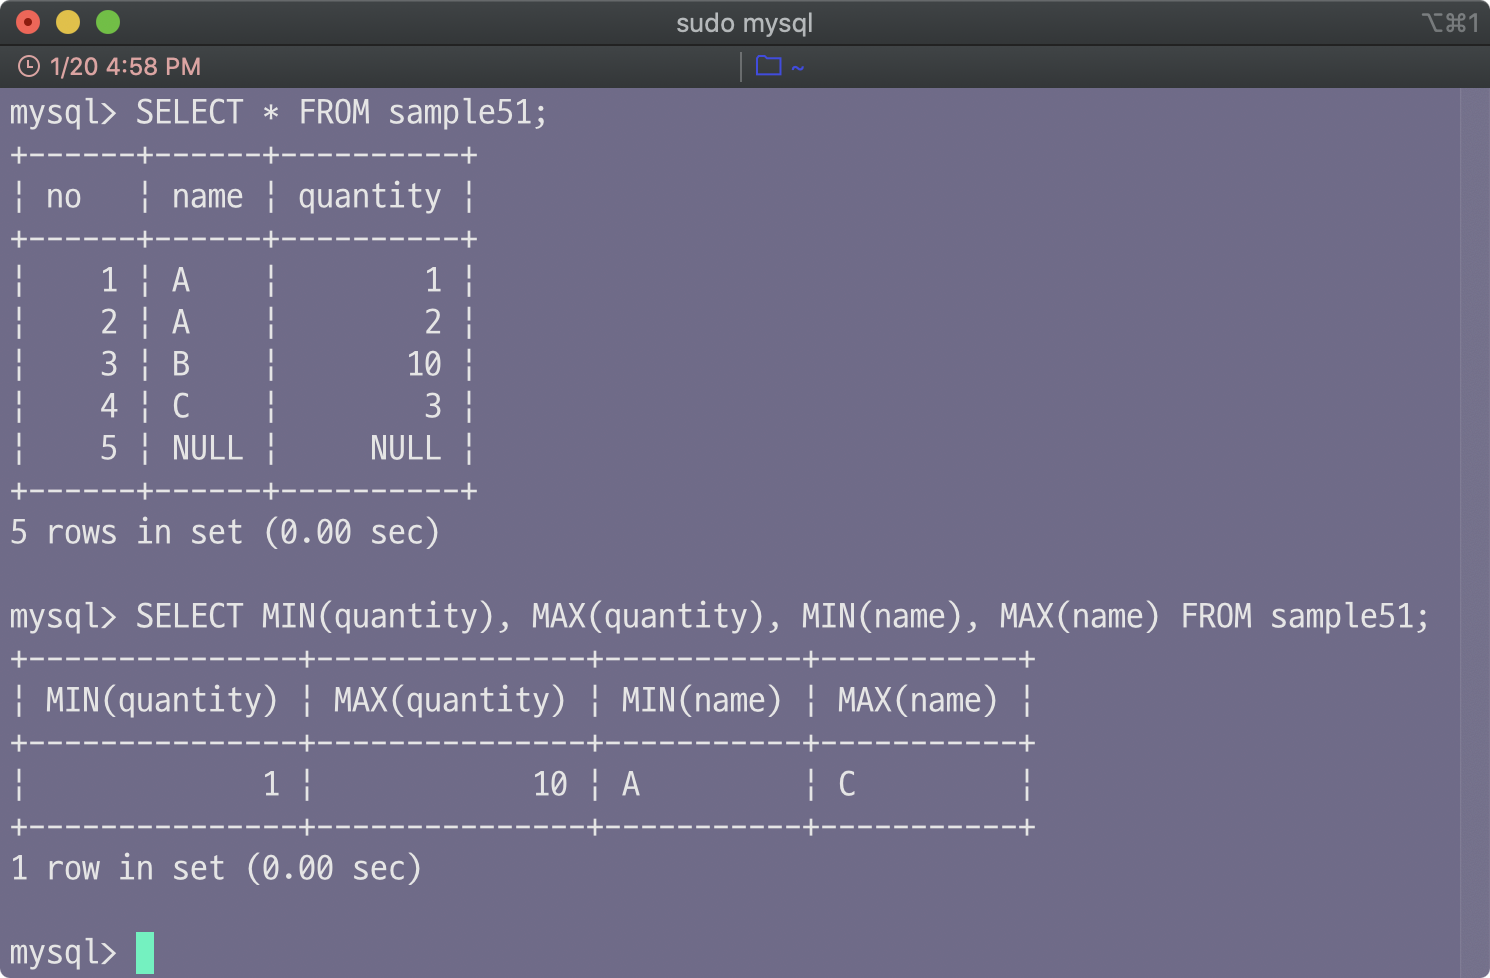Click the terminal's vertical scrollbar track

[x=1475, y=533]
